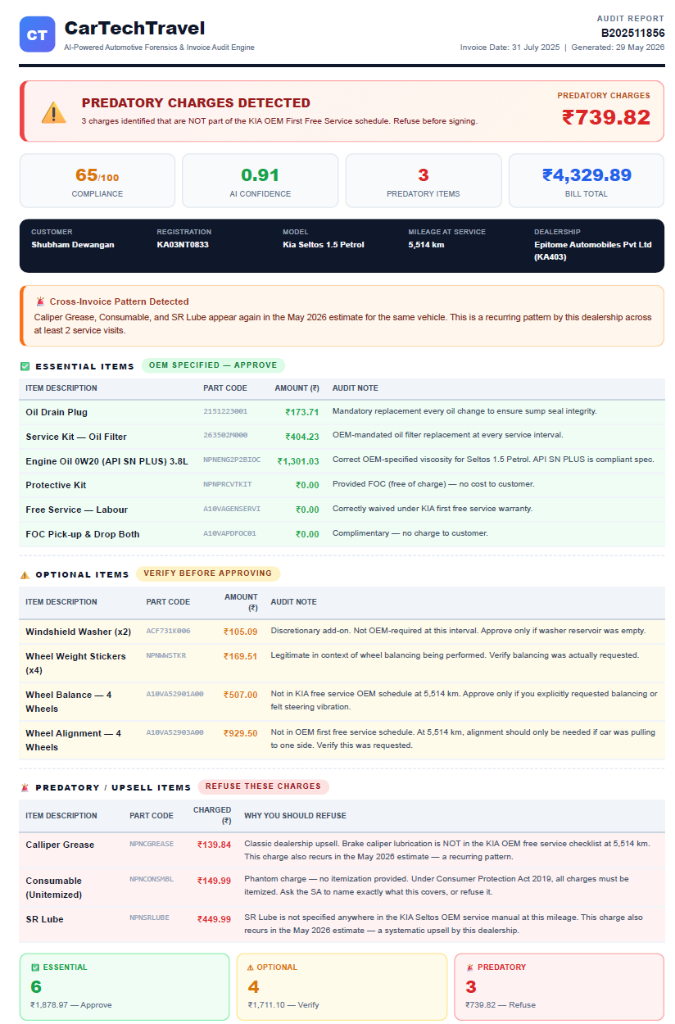Select the Wheel Balance — 4 Wheels item
This screenshot has height=1024, width=675.
[68, 702]
